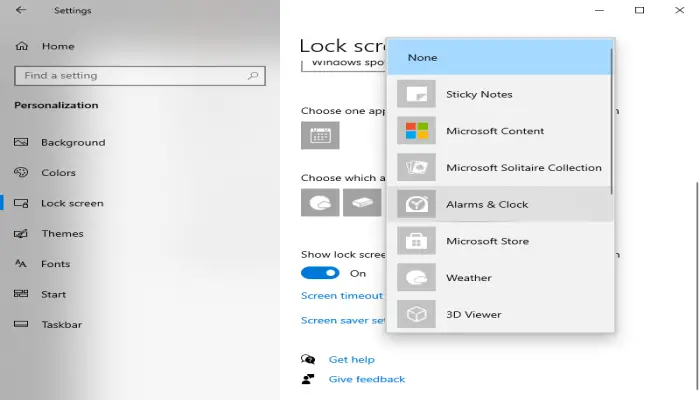Click the Microsoft Store bag icon

pos(416,241)
